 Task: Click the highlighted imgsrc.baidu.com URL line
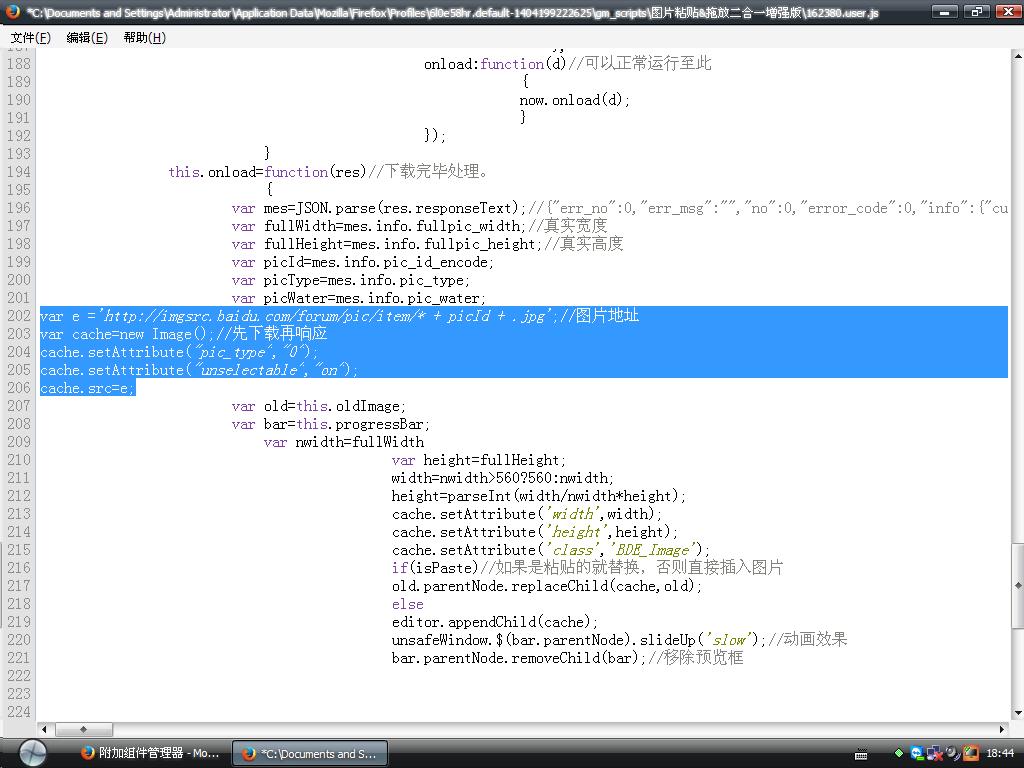pyautogui.click(x=340, y=316)
